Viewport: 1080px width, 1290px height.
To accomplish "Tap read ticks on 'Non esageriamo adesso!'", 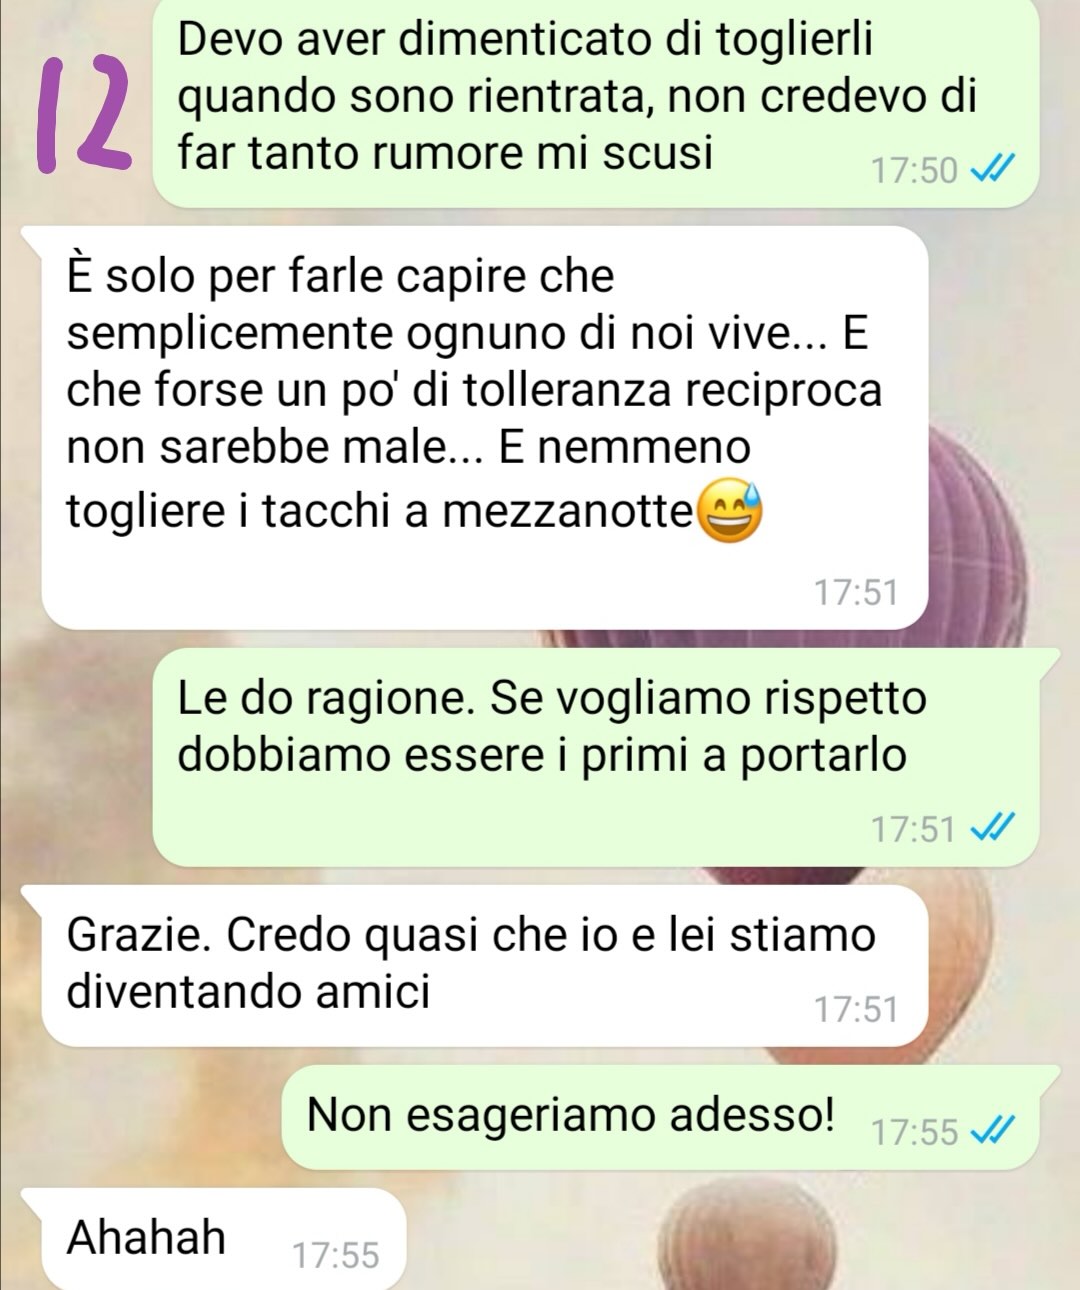I will 994,1131.
